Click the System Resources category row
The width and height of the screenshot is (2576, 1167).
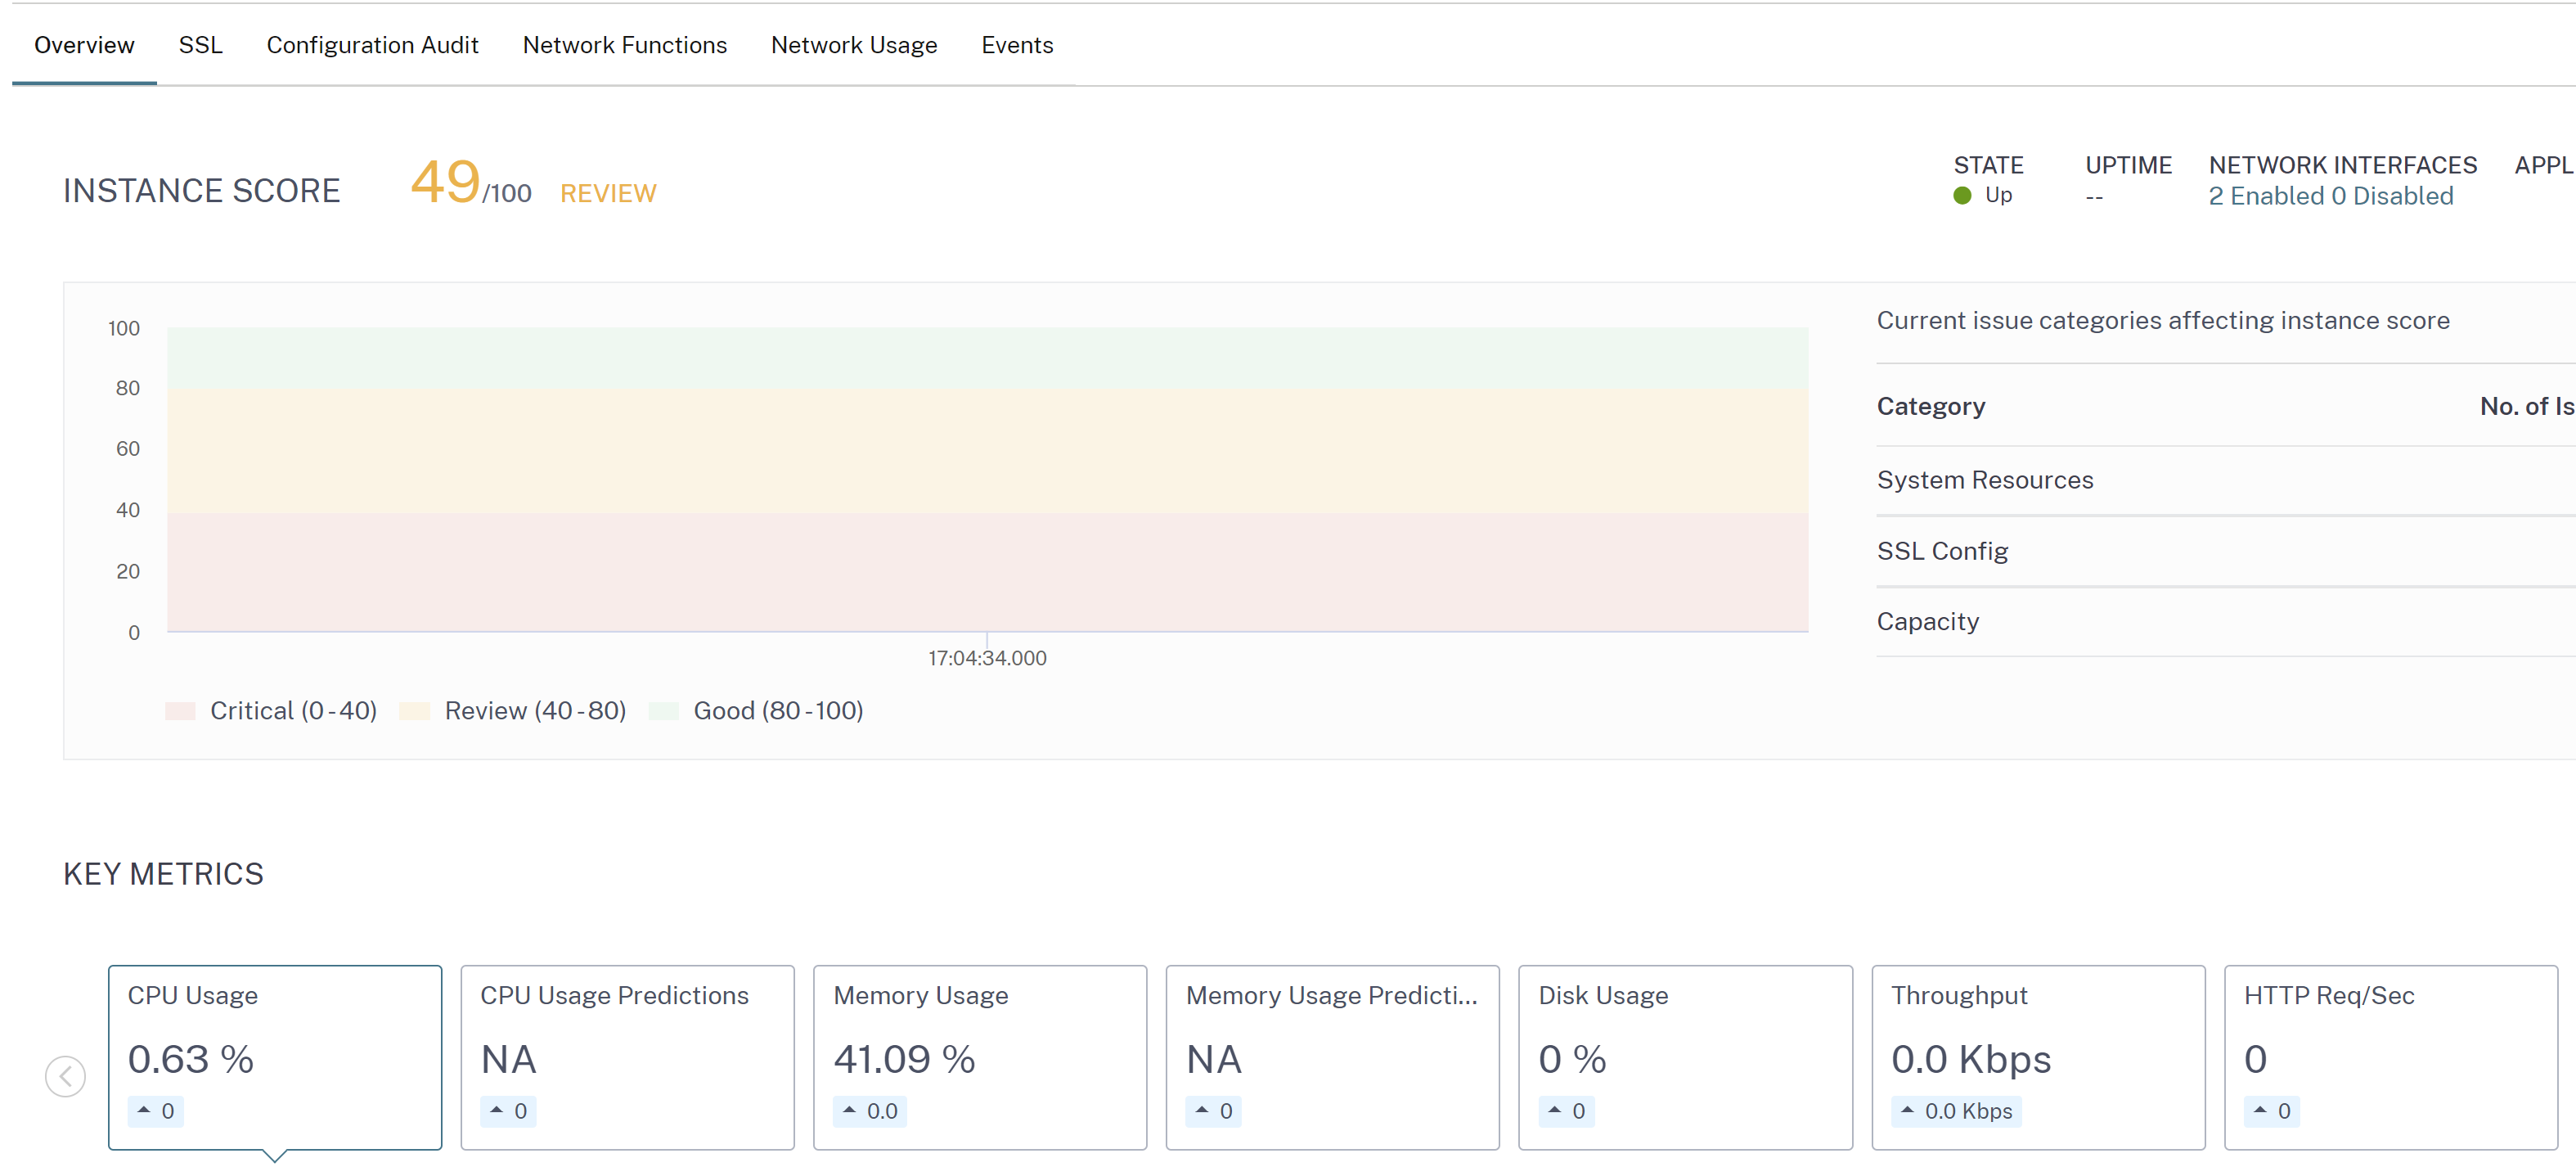click(2226, 481)
